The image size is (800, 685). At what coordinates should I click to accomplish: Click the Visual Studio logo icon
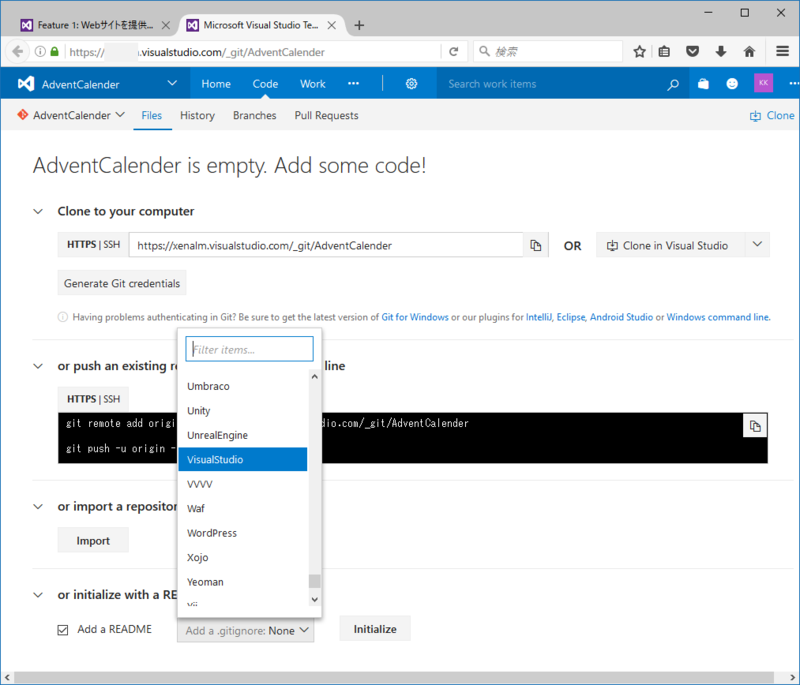(26, 84)
